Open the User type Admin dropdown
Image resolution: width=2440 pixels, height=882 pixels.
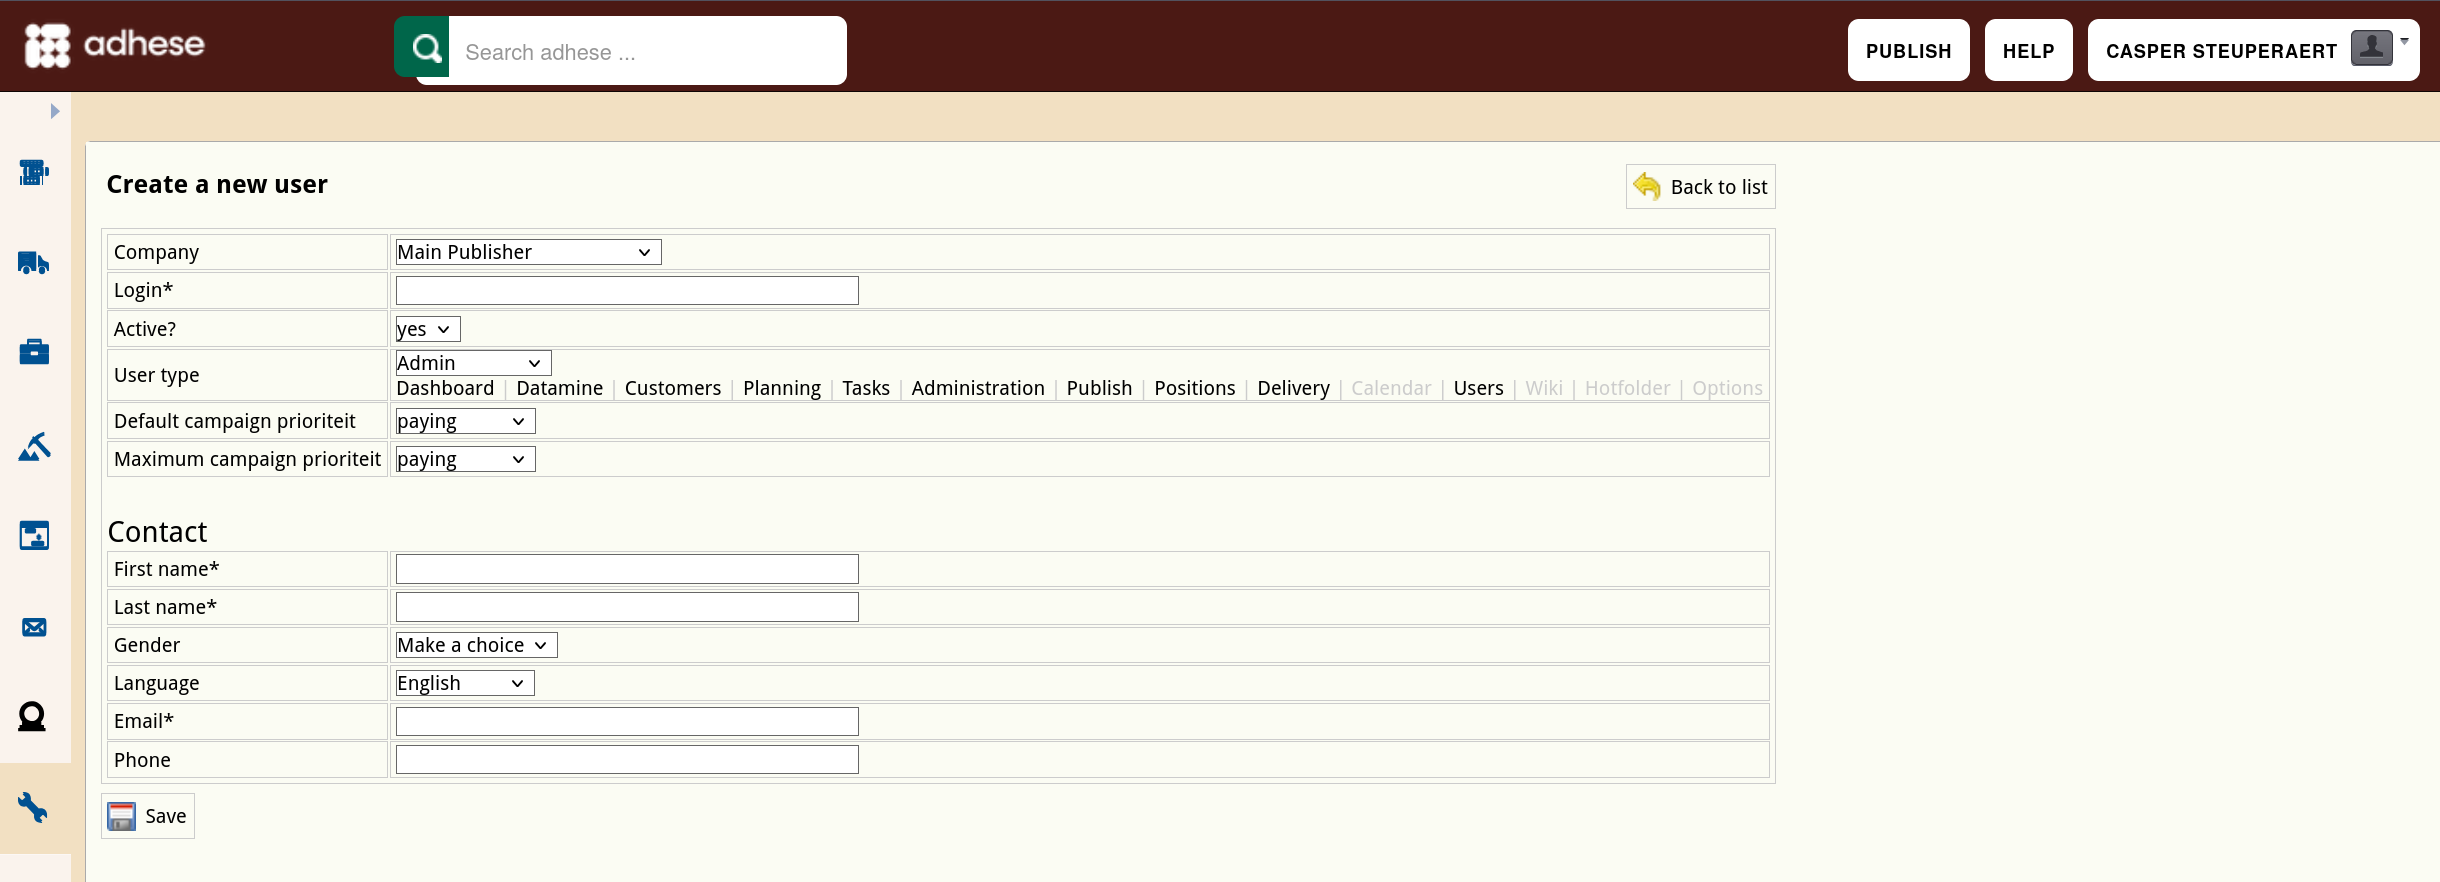click(x=473, y=363)
